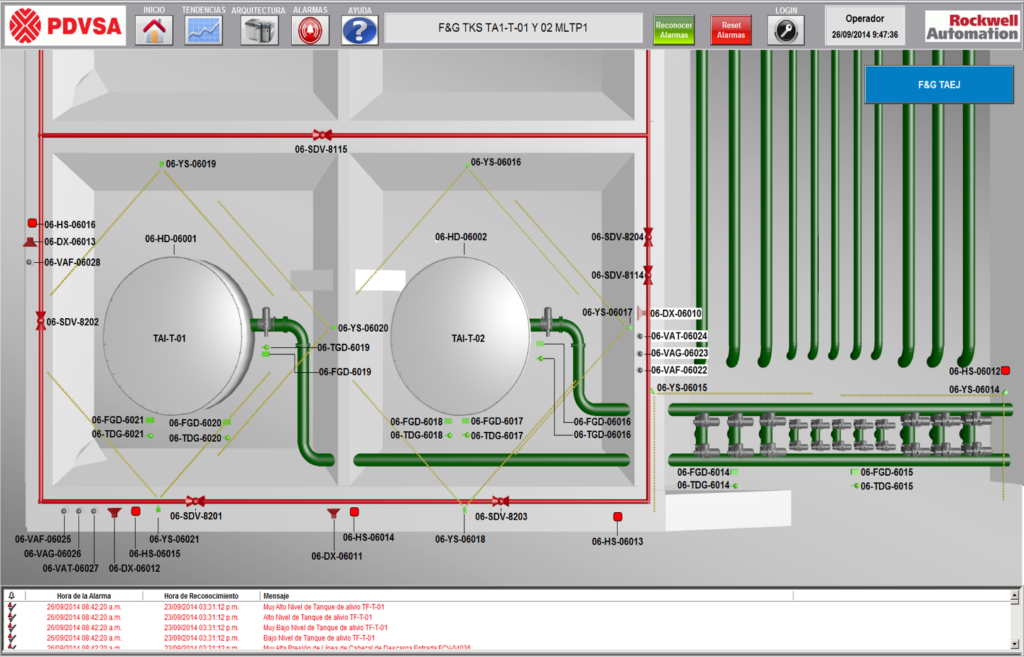The image size is (1024, 657).
Task: Open the ALARMAS alarm bell icon
Action: [310, 30]
